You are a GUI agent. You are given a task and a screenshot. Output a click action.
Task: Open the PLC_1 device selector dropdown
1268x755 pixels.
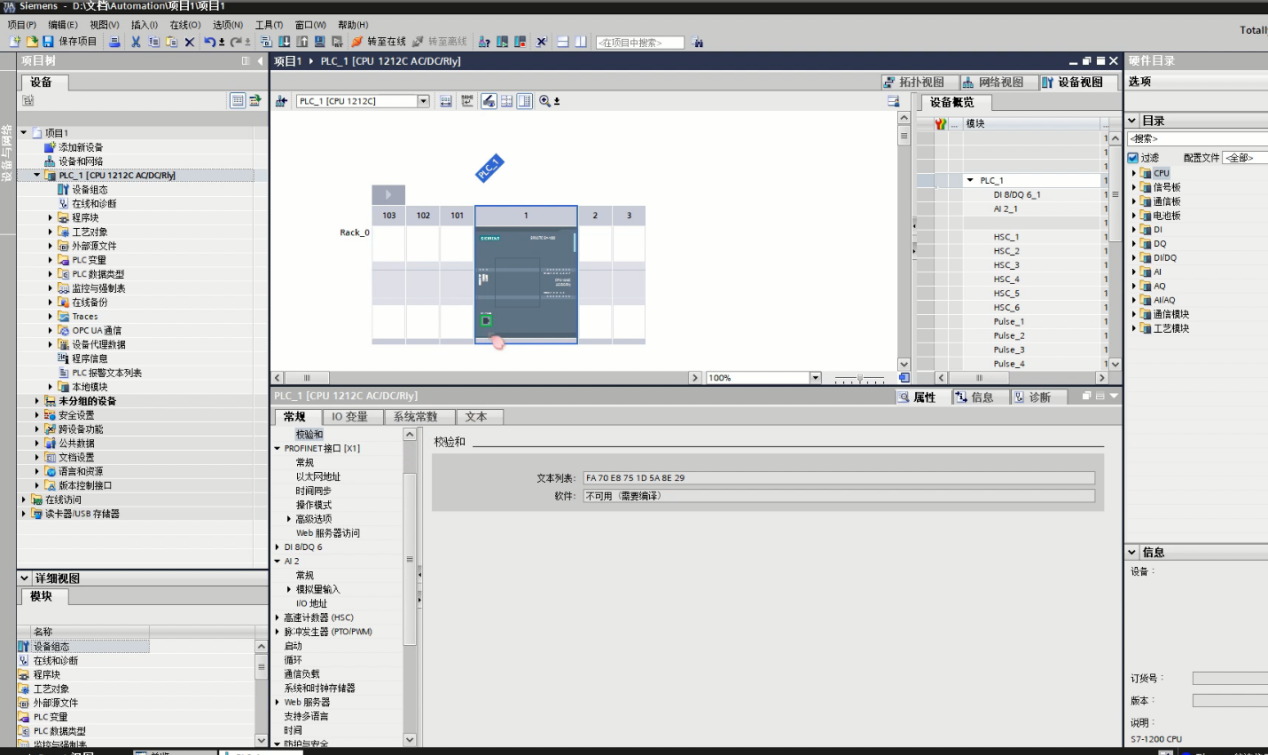click(x=423, y=101)
